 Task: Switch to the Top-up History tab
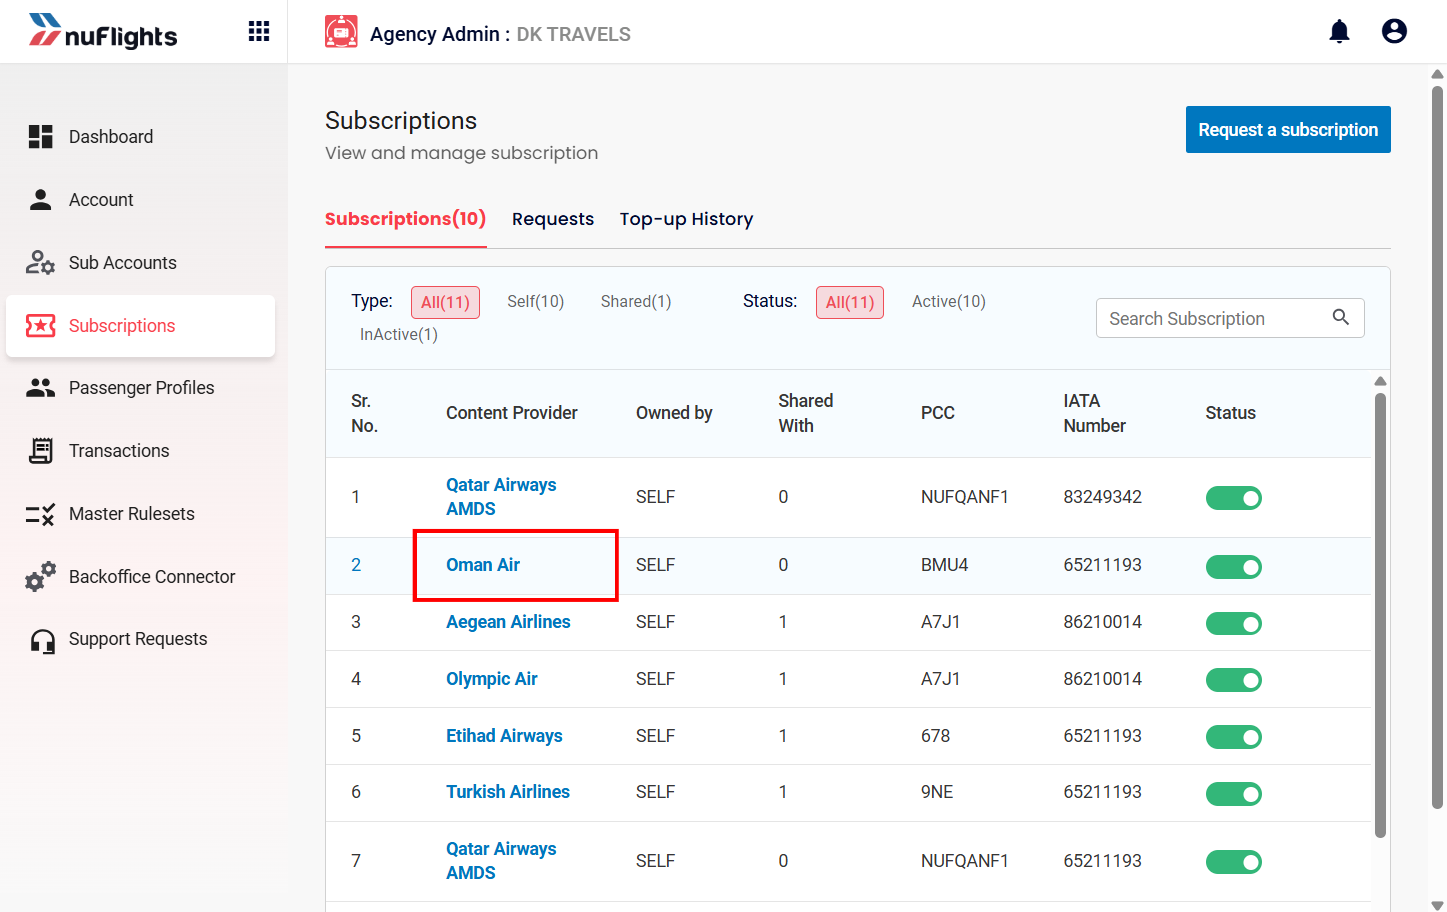coord(686,219)
